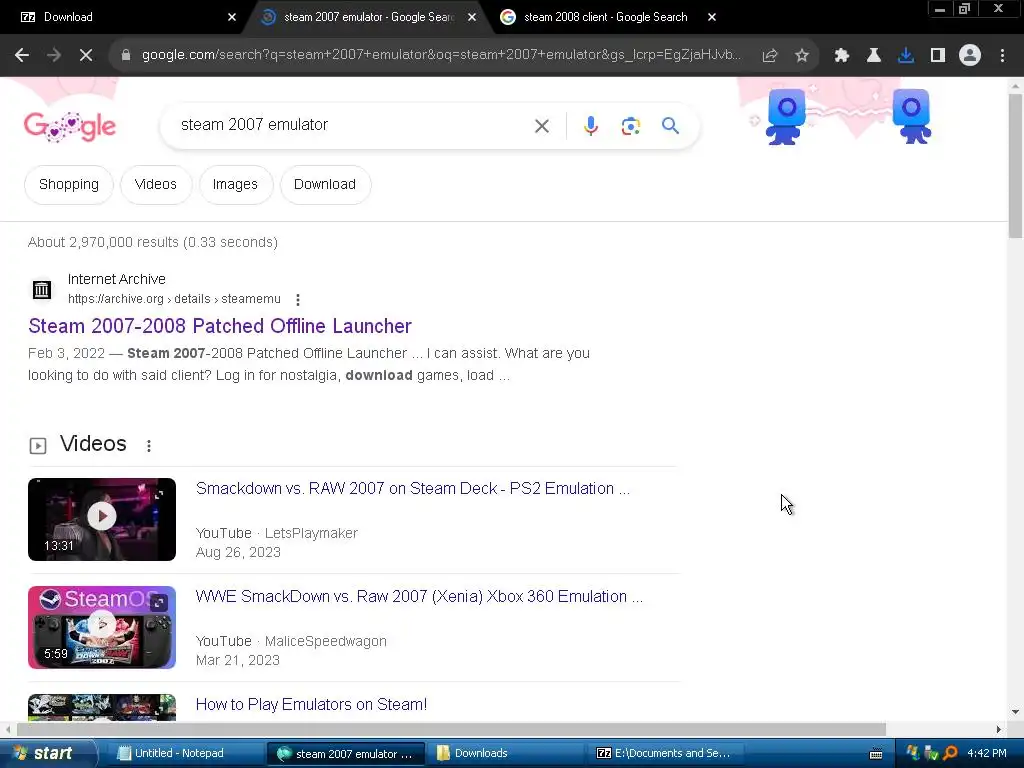Screen dimensions: 1024x768
Task: Click the search magnifier tray icon
Action: tap(950, 754)
